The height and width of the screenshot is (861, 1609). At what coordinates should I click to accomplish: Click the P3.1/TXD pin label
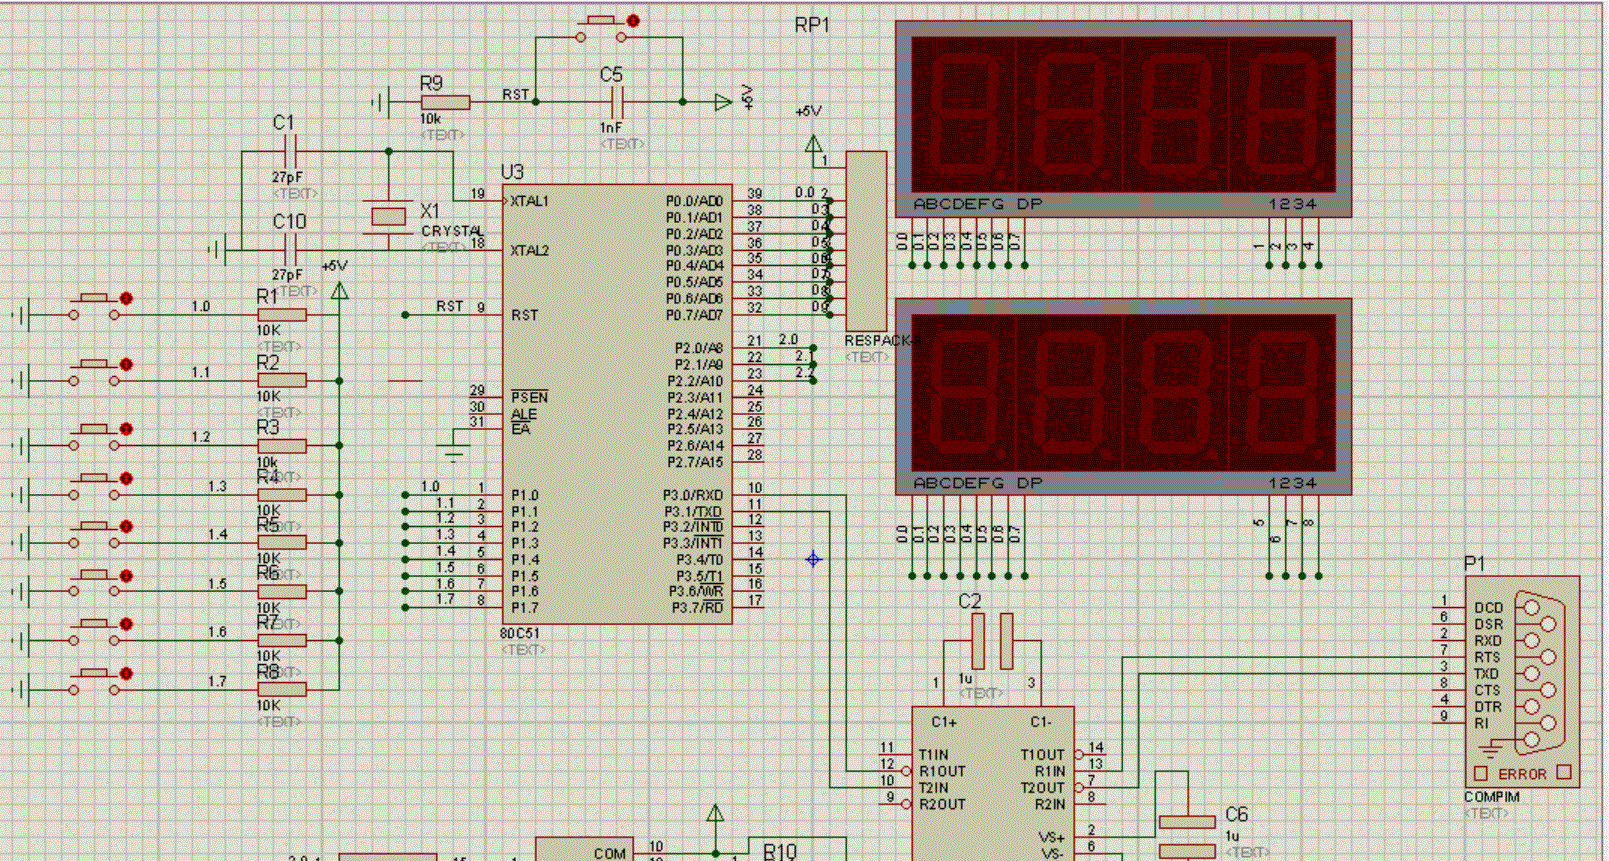tap(692, 511)
